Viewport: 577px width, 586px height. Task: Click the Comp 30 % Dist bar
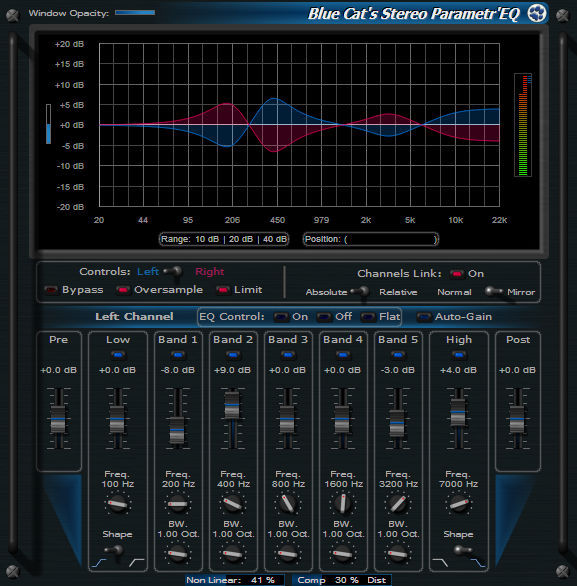click(342, 580)
